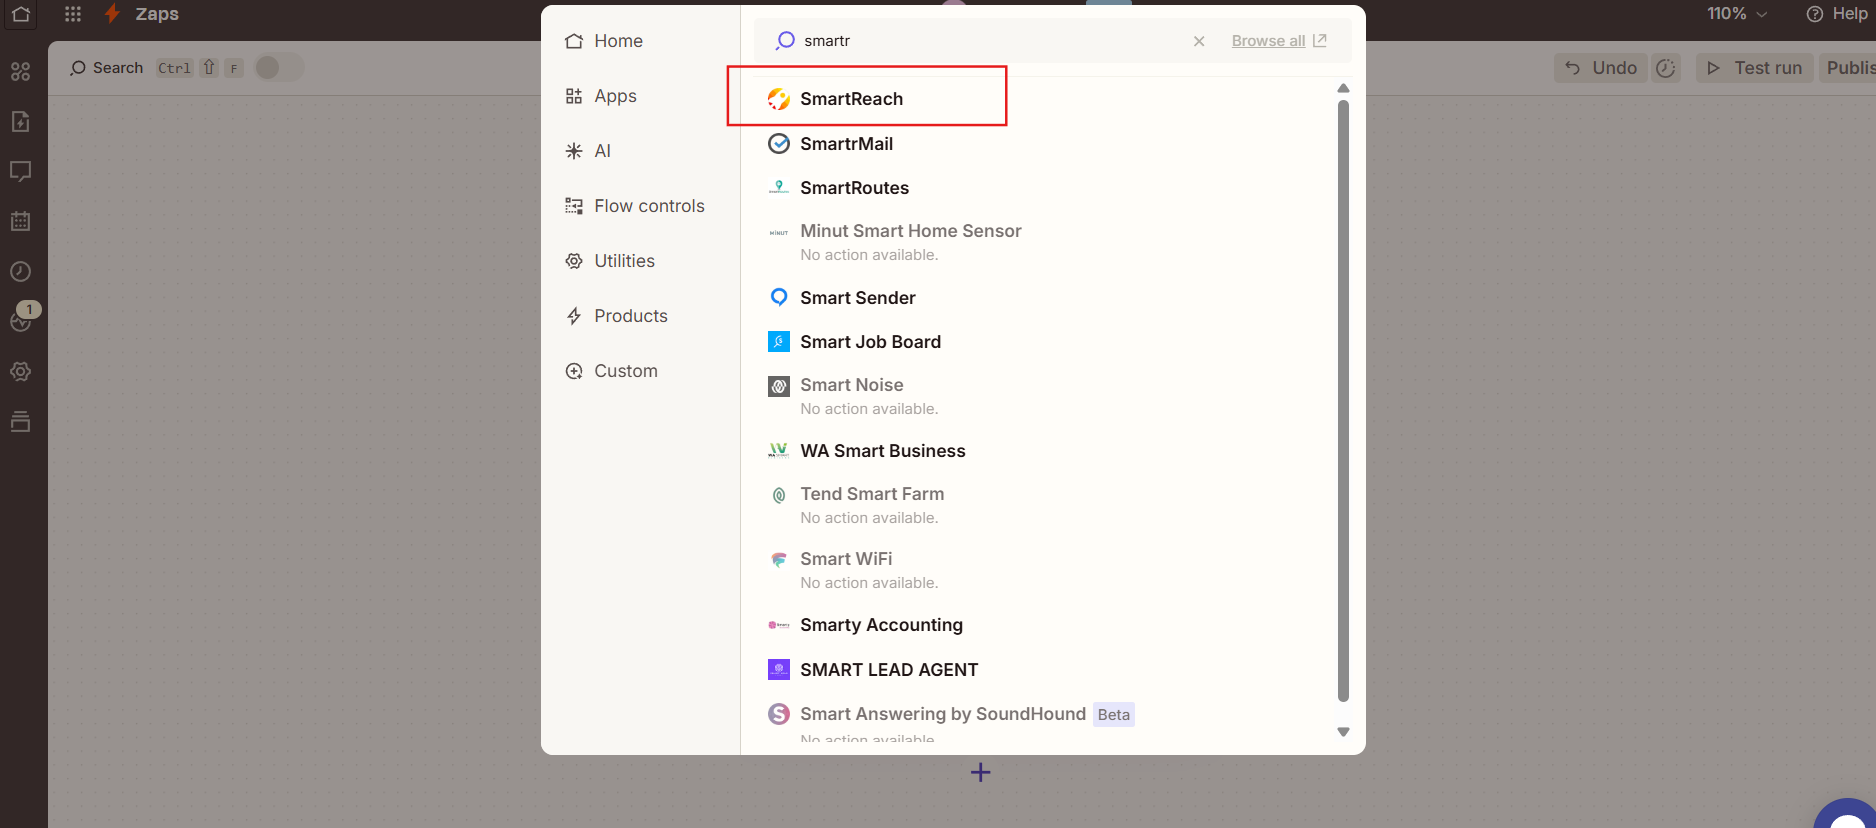Open the Utilities category

610,261
